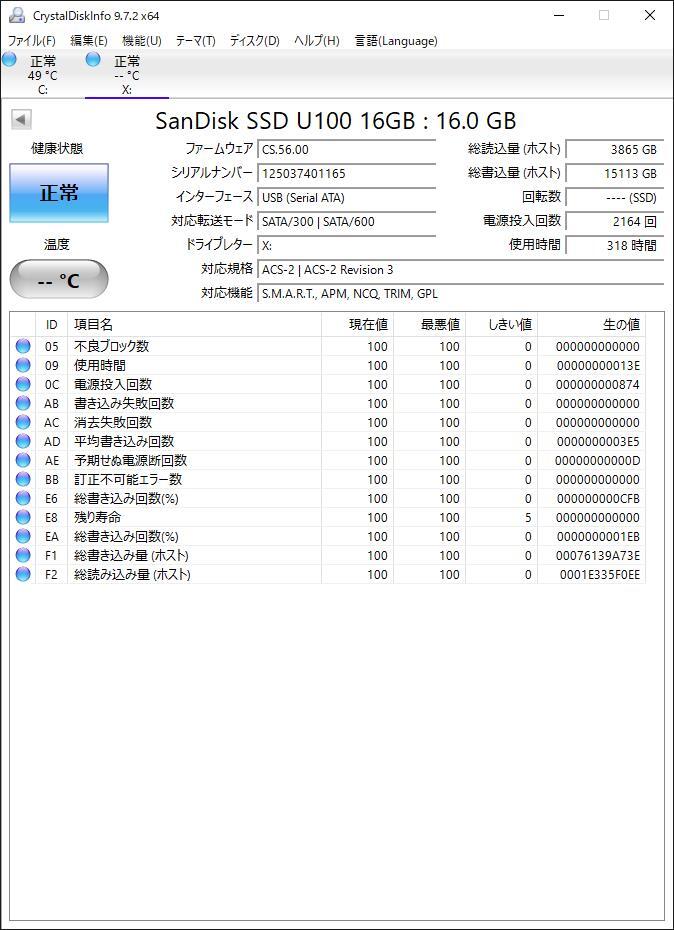The image size is (674, 930).
Task: Click total host reads value 3865 GB
Action: tap(614, 149)
